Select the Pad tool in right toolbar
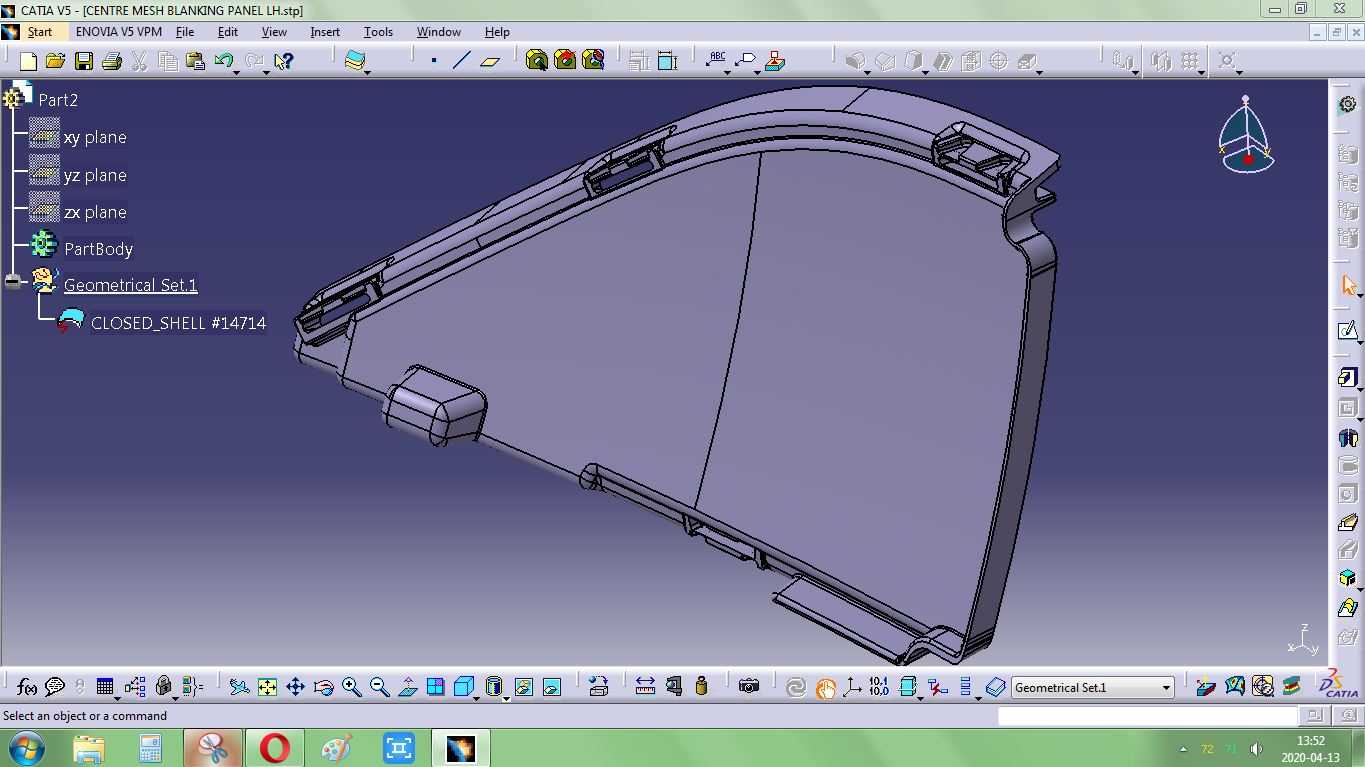 1347,377
